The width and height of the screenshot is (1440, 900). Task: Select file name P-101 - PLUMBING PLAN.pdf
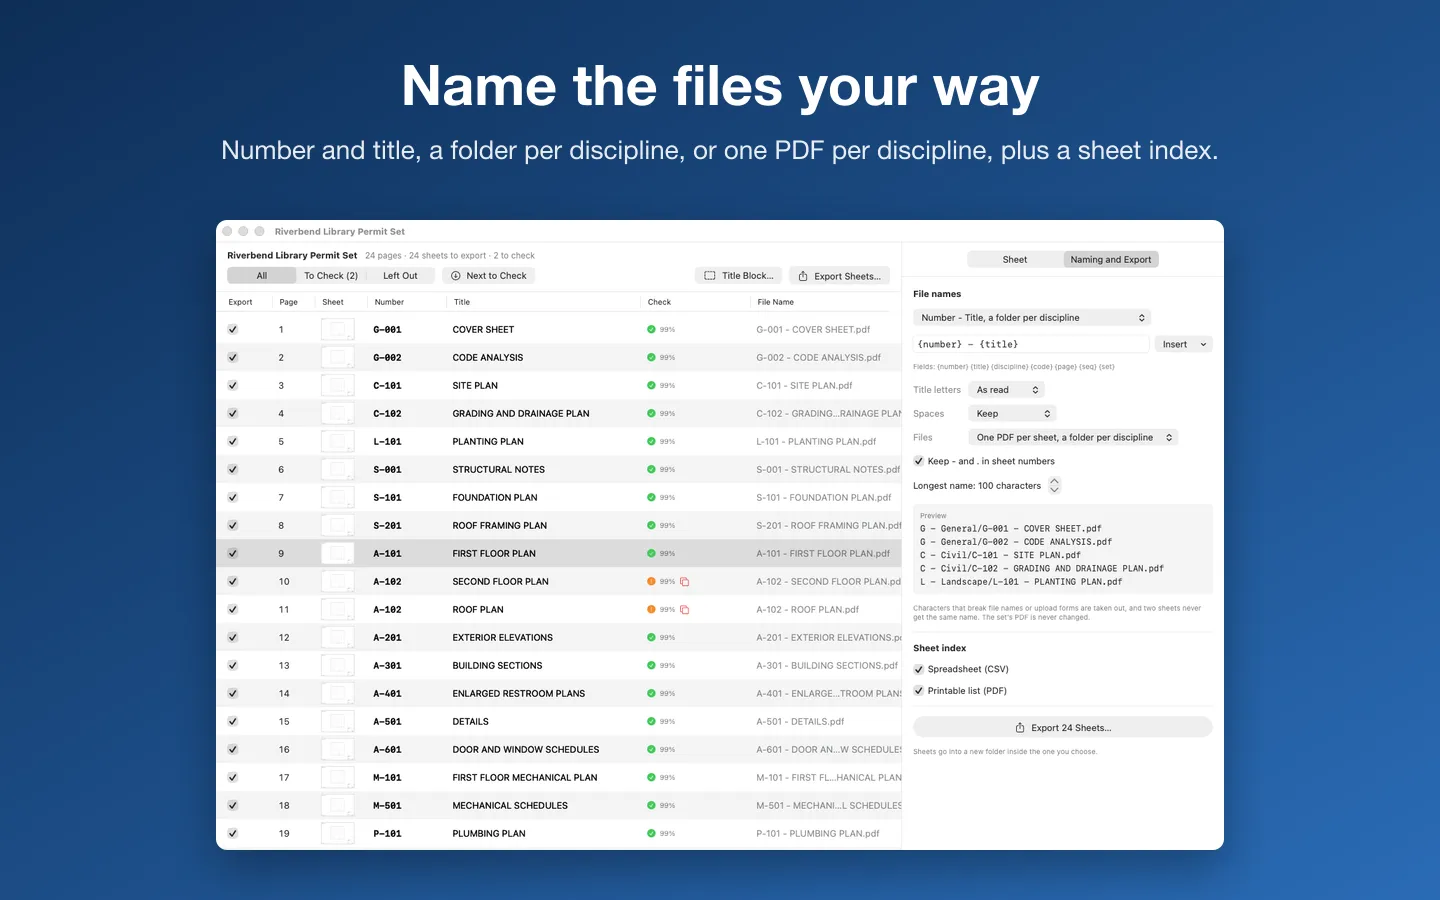(818, 833)
